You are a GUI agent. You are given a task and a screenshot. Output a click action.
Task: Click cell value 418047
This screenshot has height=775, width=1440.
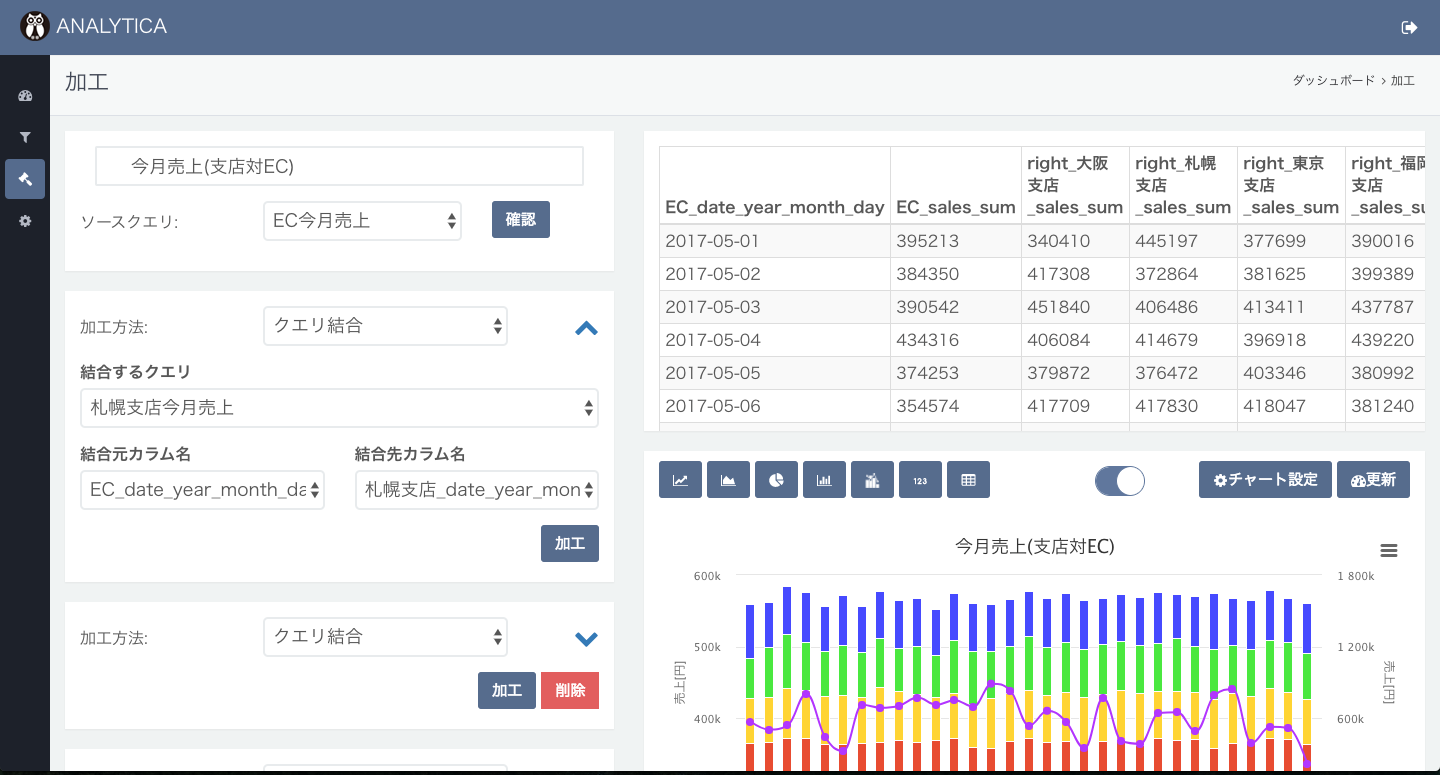click(1291, 406)
